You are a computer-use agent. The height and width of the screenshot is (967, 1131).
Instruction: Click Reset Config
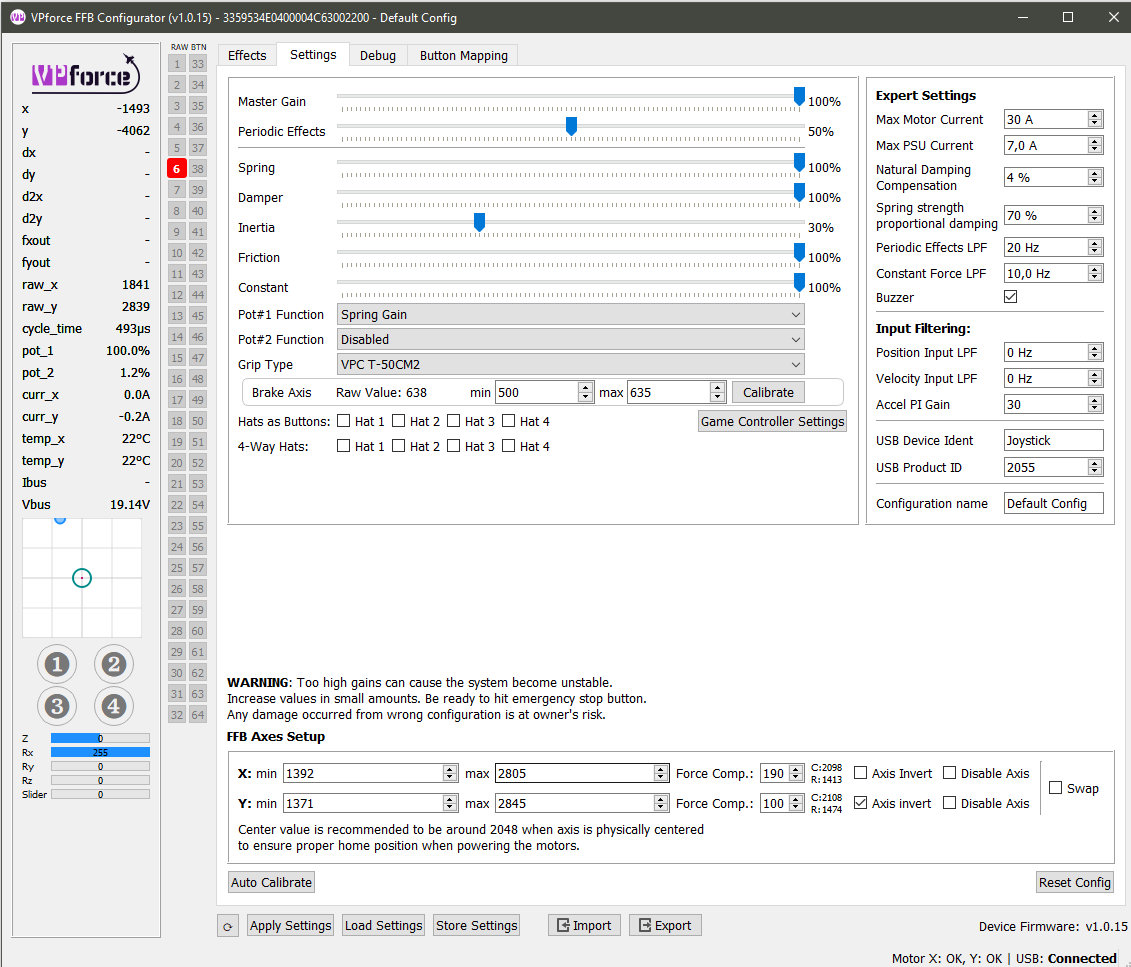[1074, 882]
